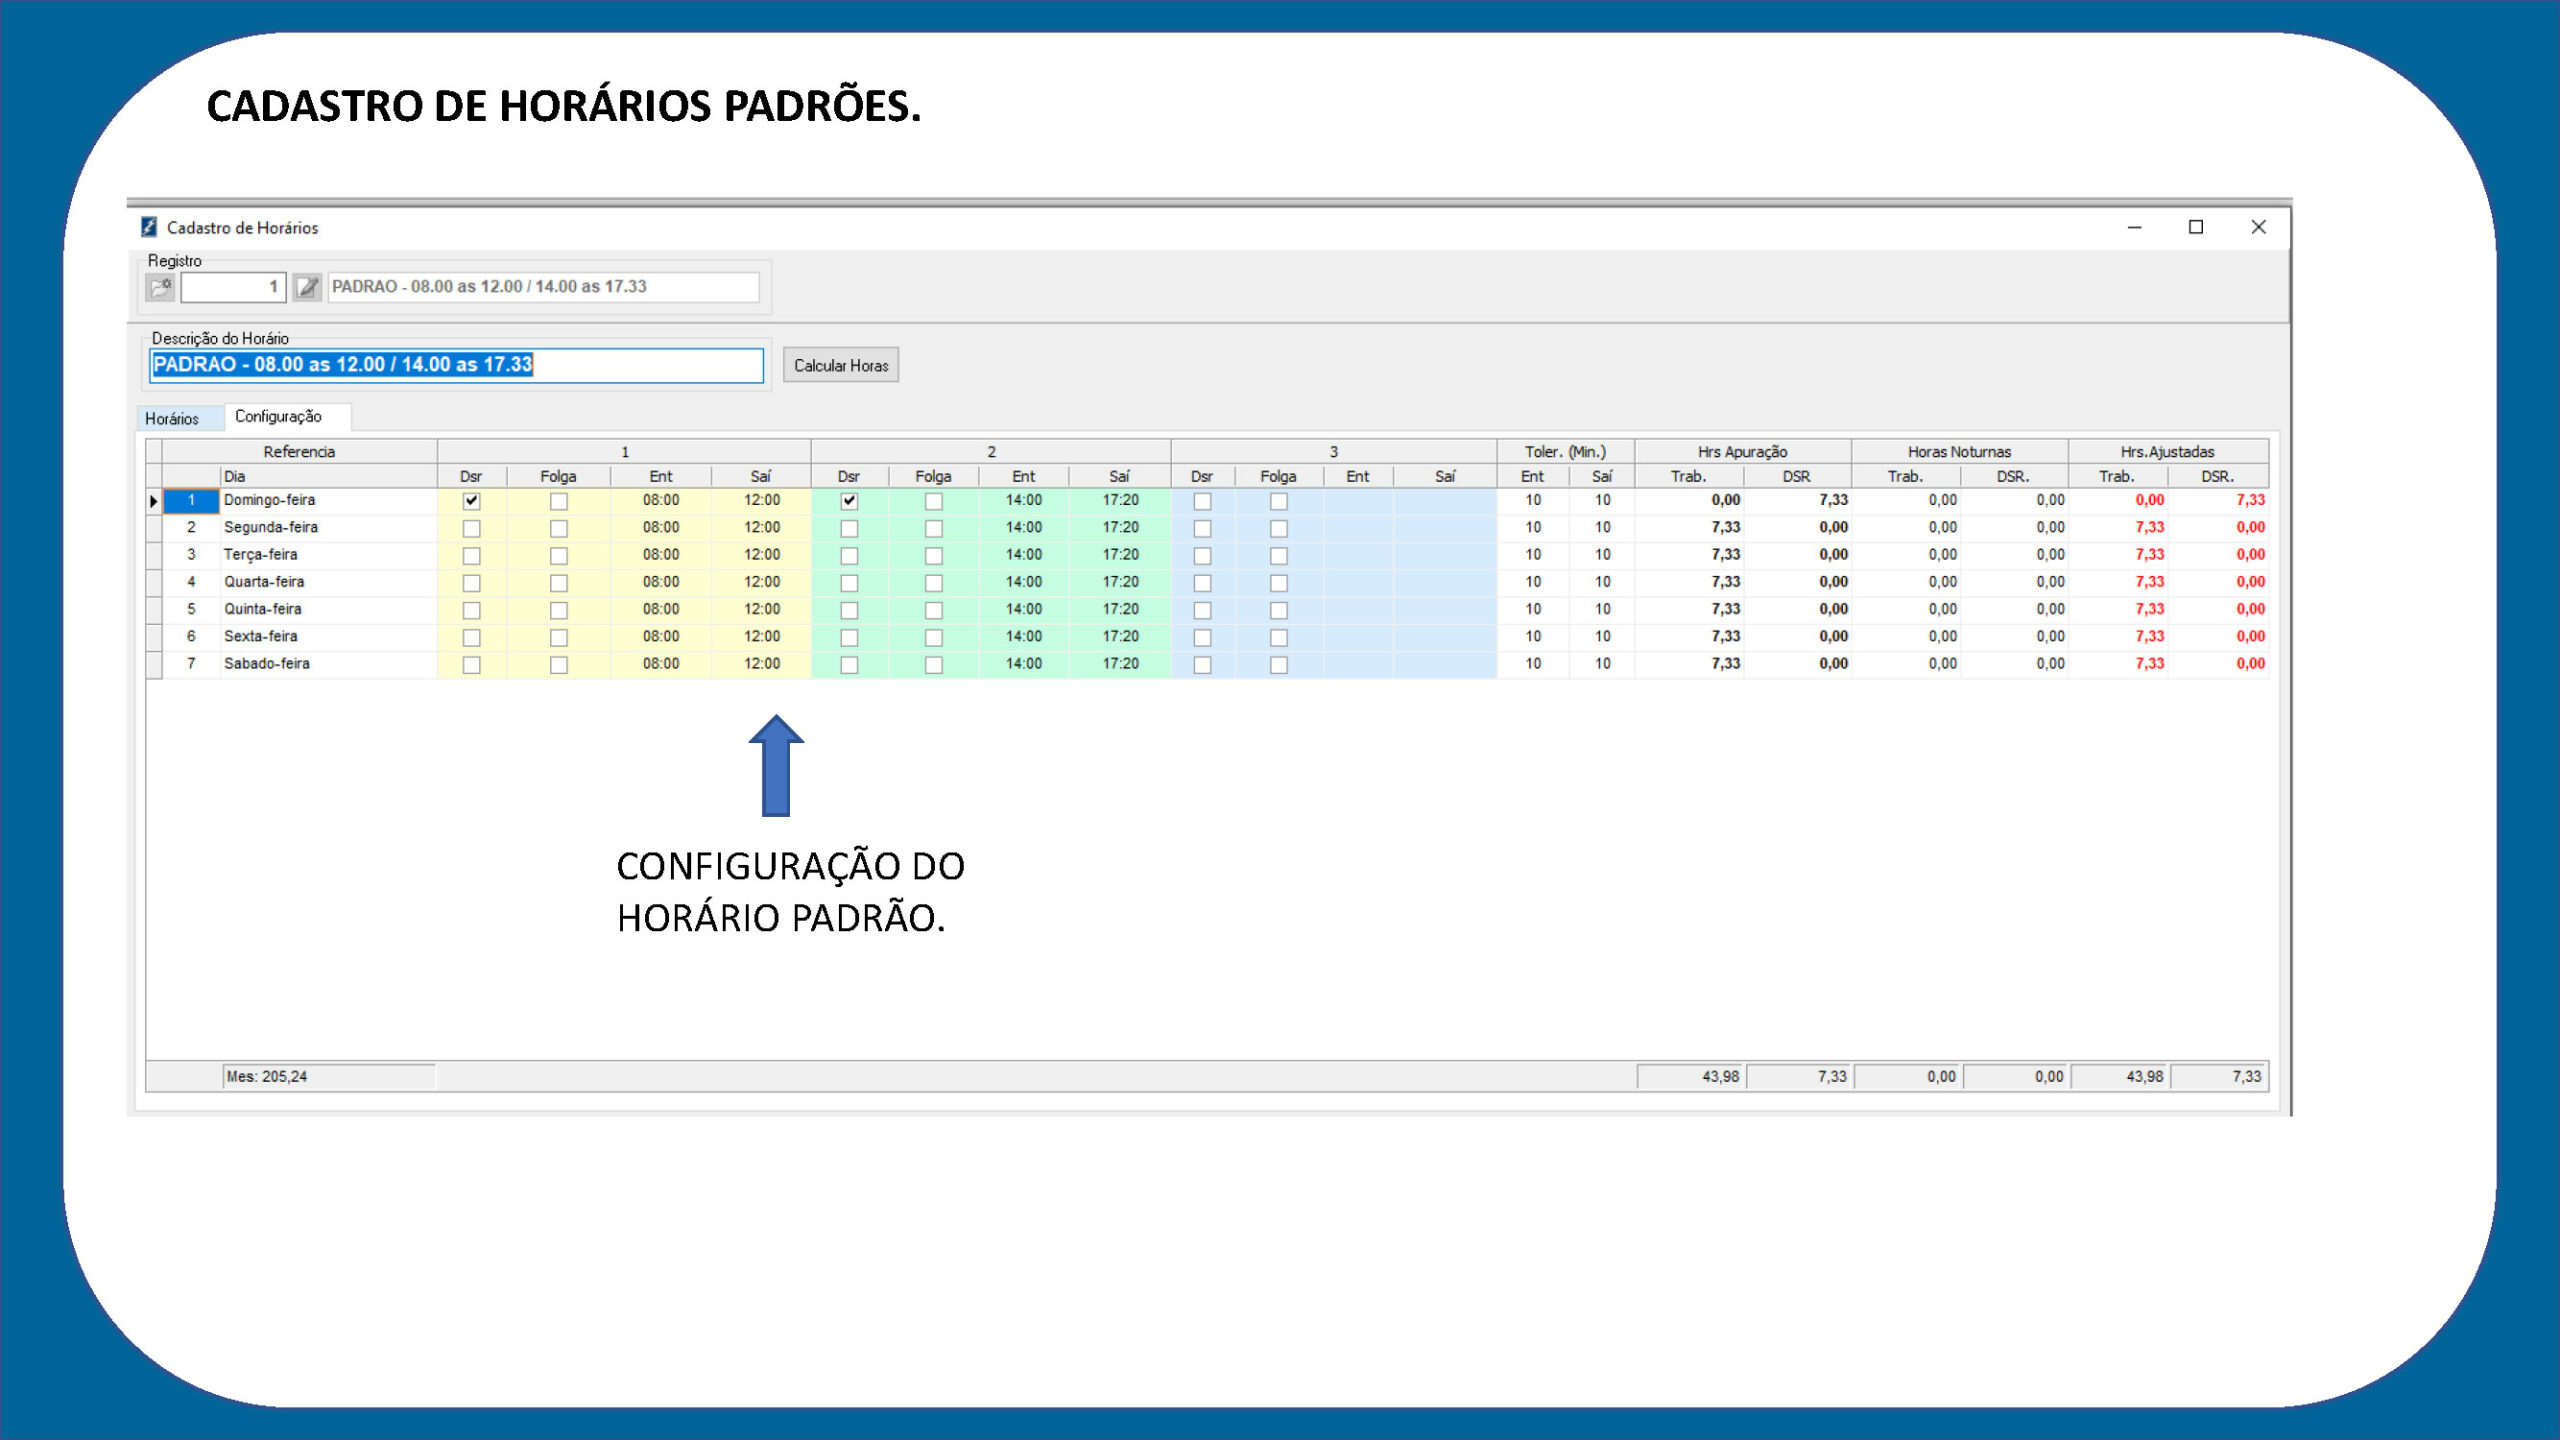Close the Cadastro de Horários window
Image resolution: width=2560 pixels, height=1440 pixels.
pos(2258,227)
